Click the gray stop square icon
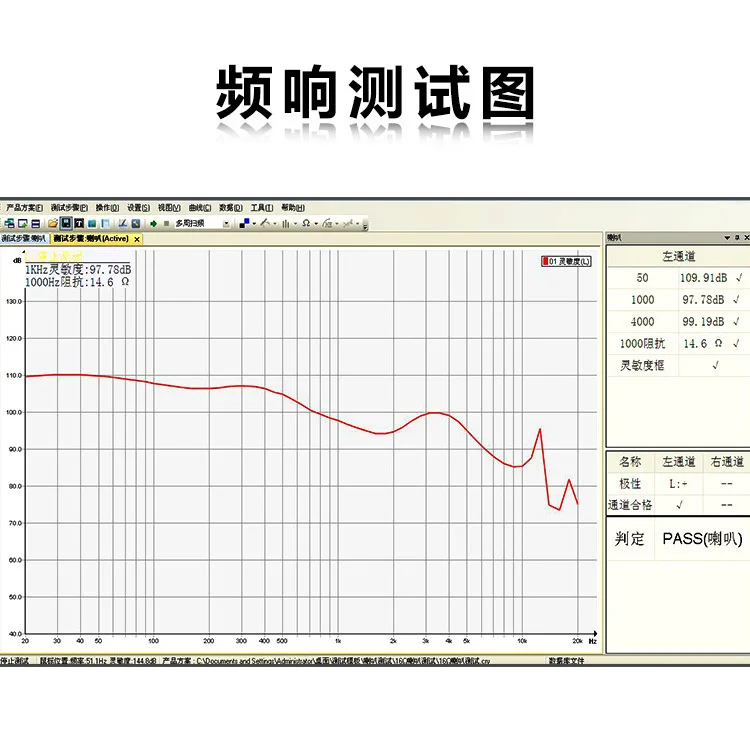The image size is (750, 750). (x=166, y=223)
